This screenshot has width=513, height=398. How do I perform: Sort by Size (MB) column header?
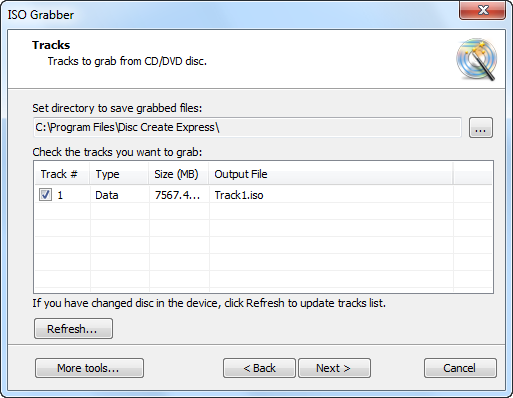point(178,174)
